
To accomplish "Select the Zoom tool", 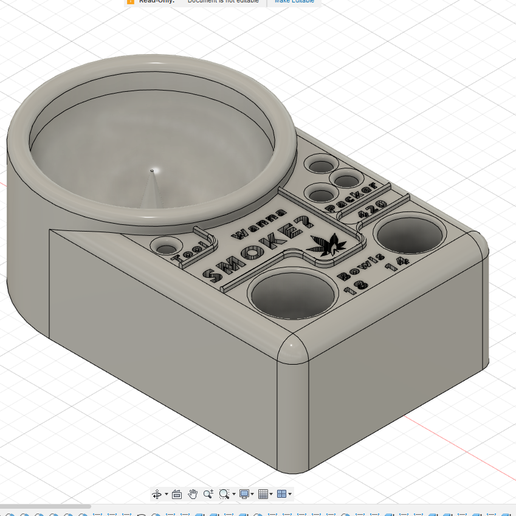I will 208,494.
